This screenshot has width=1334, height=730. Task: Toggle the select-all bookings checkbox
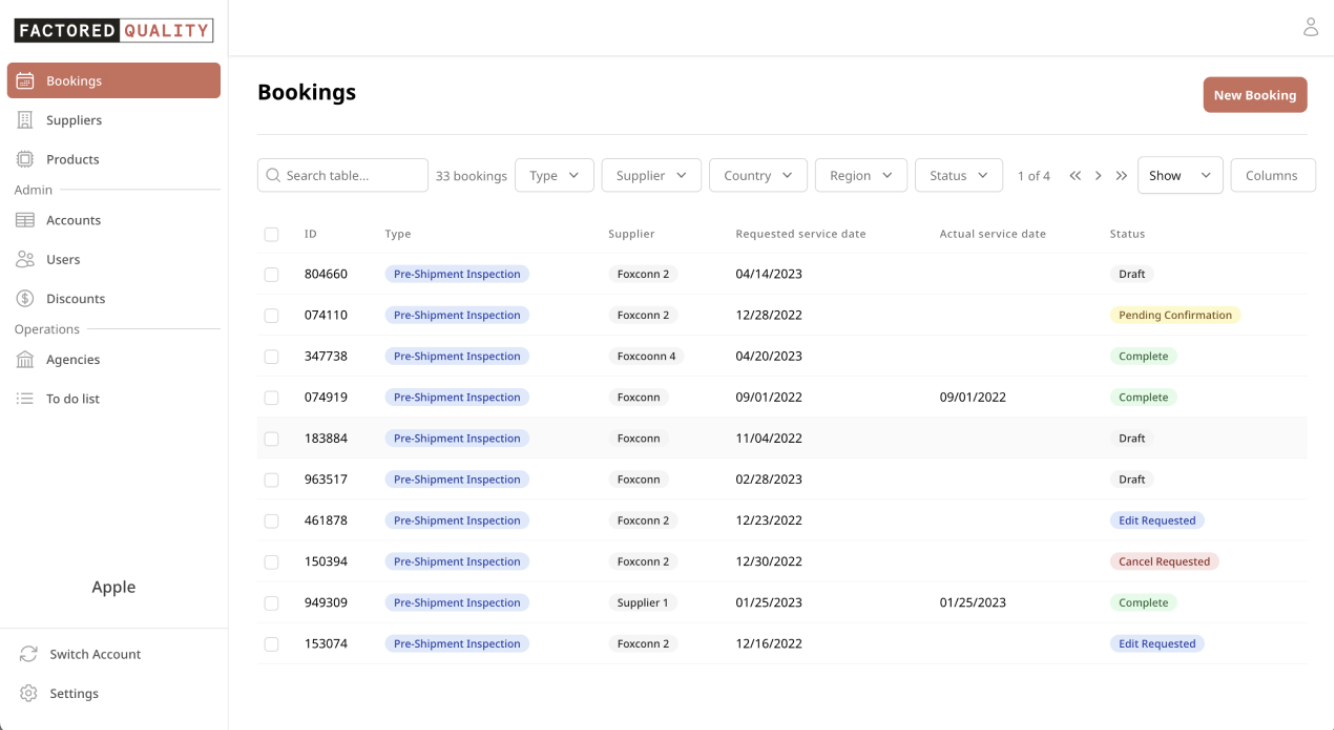271,234
